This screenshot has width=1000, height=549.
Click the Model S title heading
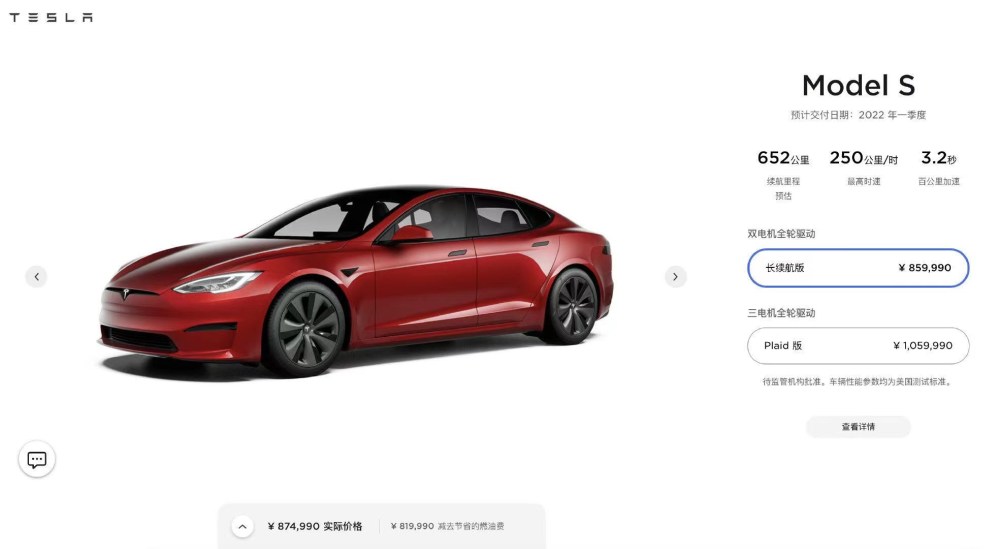point(858,85)
